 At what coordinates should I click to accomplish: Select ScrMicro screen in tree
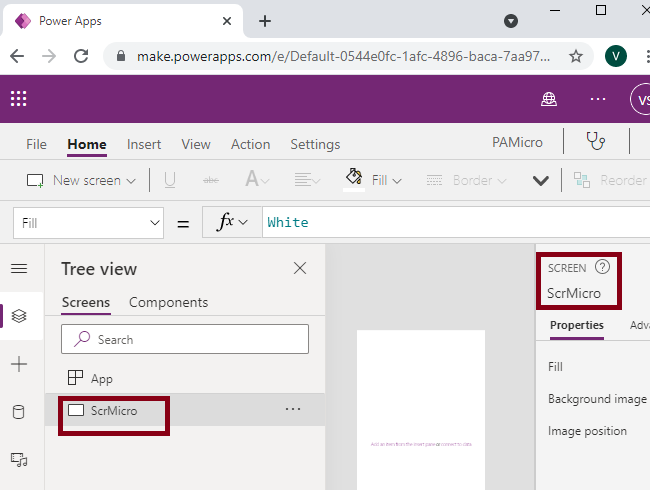(x=185, y=410)
